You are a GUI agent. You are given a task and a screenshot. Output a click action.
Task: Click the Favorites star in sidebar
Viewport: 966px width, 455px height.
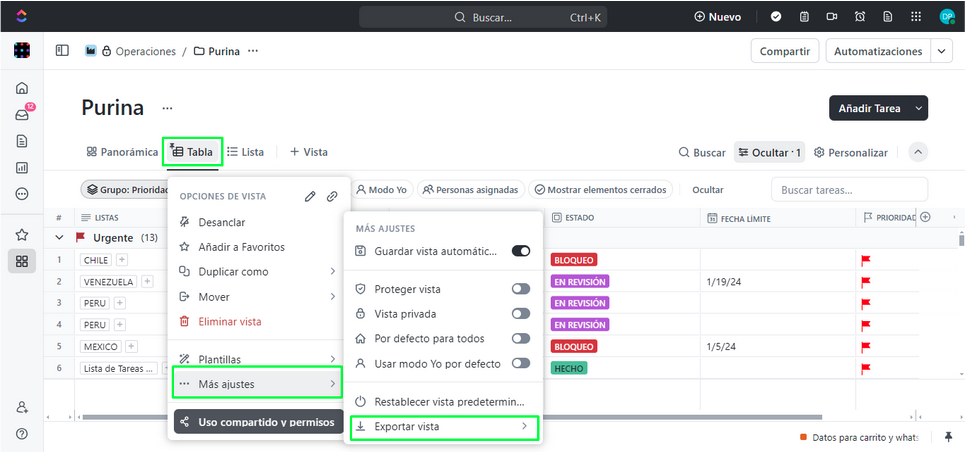pyautogui.click(x=22, y=235)
